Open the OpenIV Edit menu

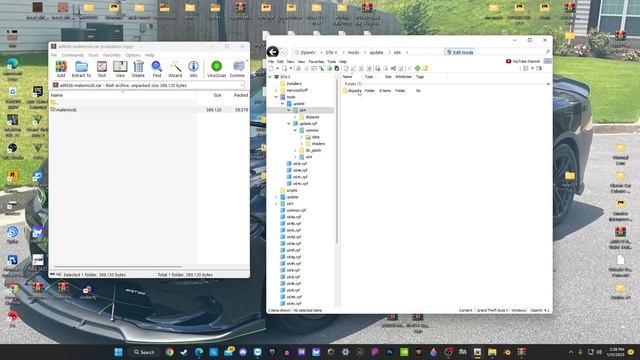tap(280, 62)
